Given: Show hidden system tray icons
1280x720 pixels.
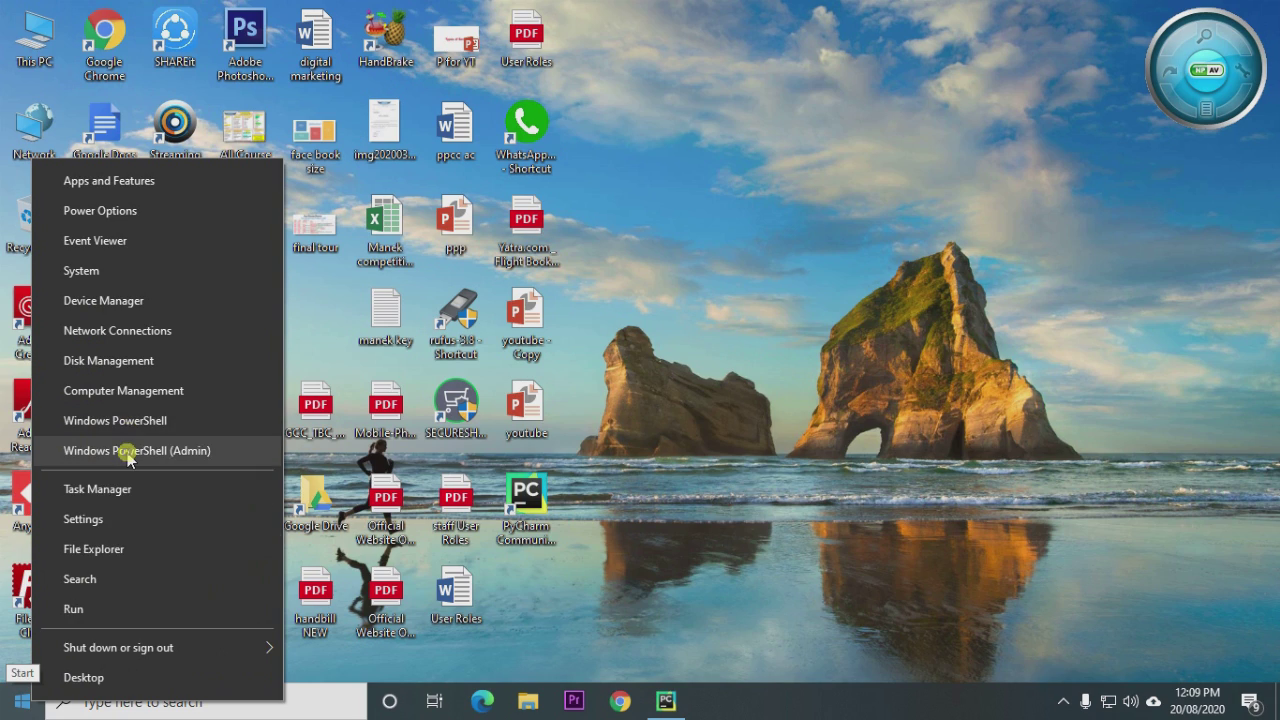Looking at the screenshot, I should (x=1063, y=702).
